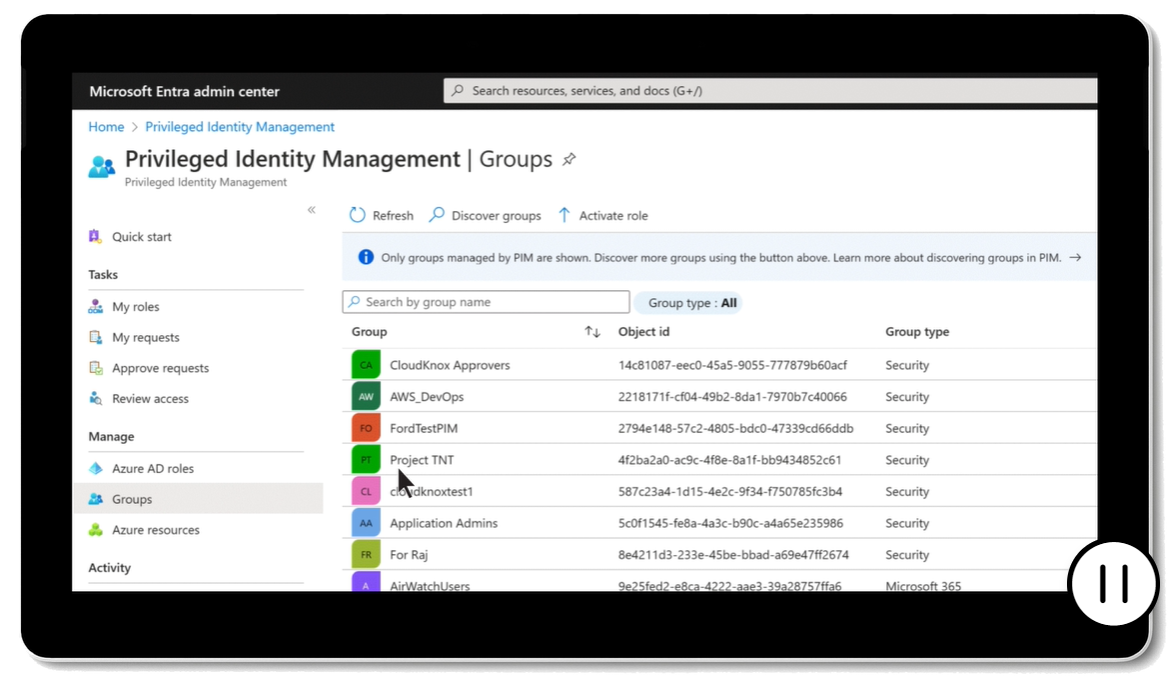Open Azure AD roles under Manage
This screenshot has width=1173, height=681.
point(152,468)
